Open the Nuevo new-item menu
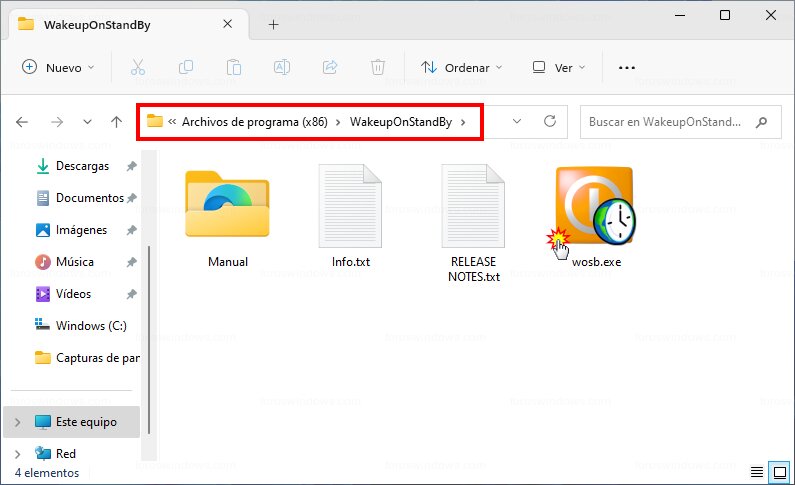 click(x=58, y=67)
